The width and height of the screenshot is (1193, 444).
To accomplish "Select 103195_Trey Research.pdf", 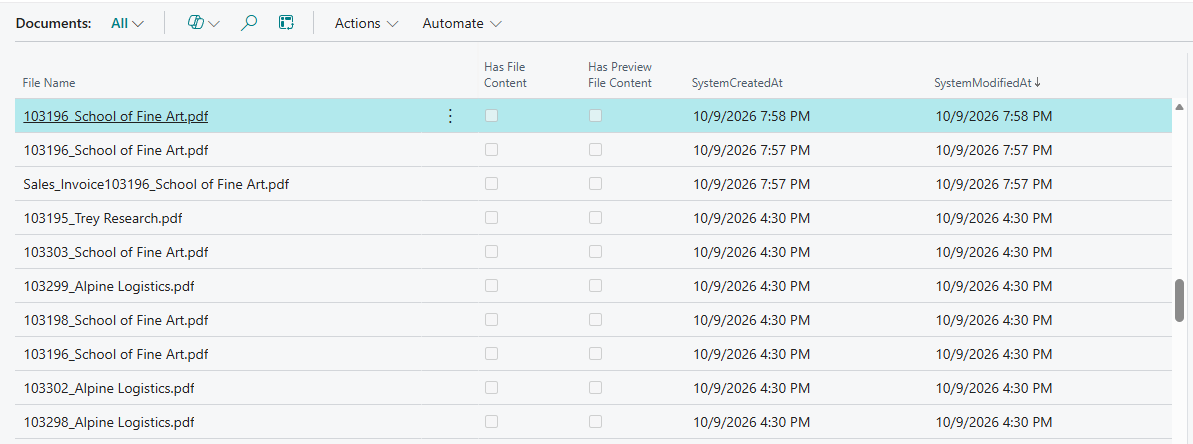I will (103, 218).
